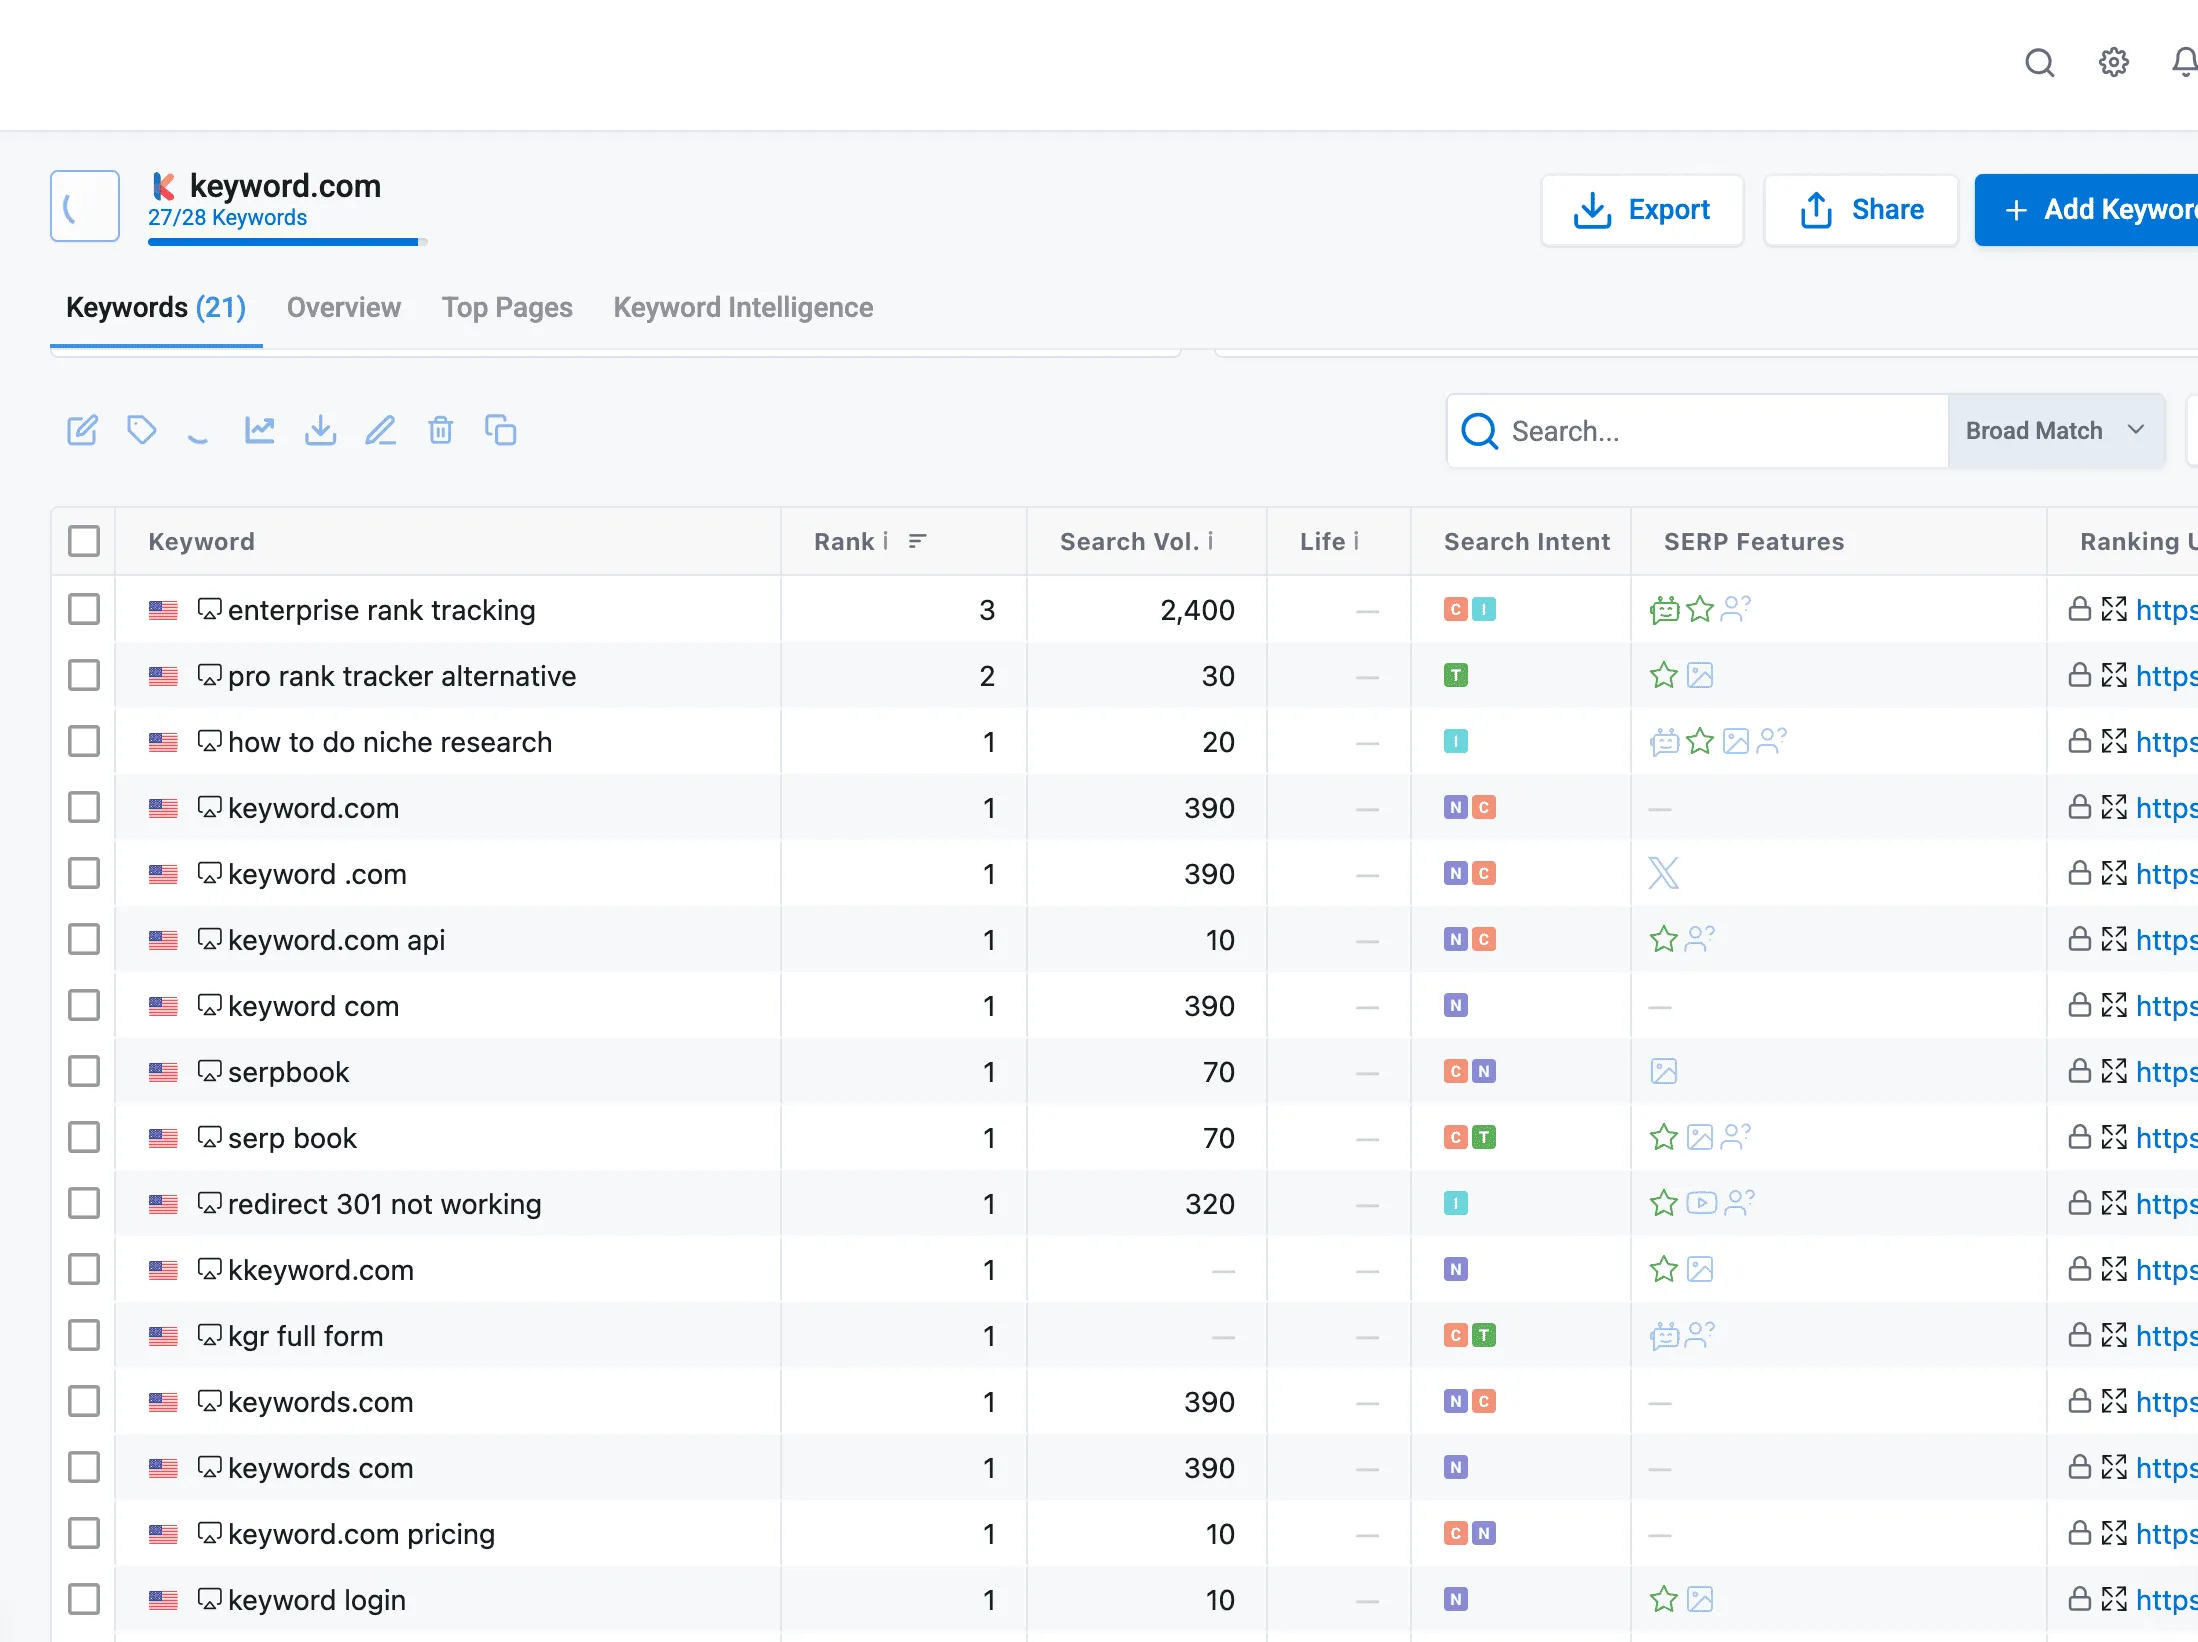
Task: Open the Keyword Intelligence tab
Action: [742, 307]
